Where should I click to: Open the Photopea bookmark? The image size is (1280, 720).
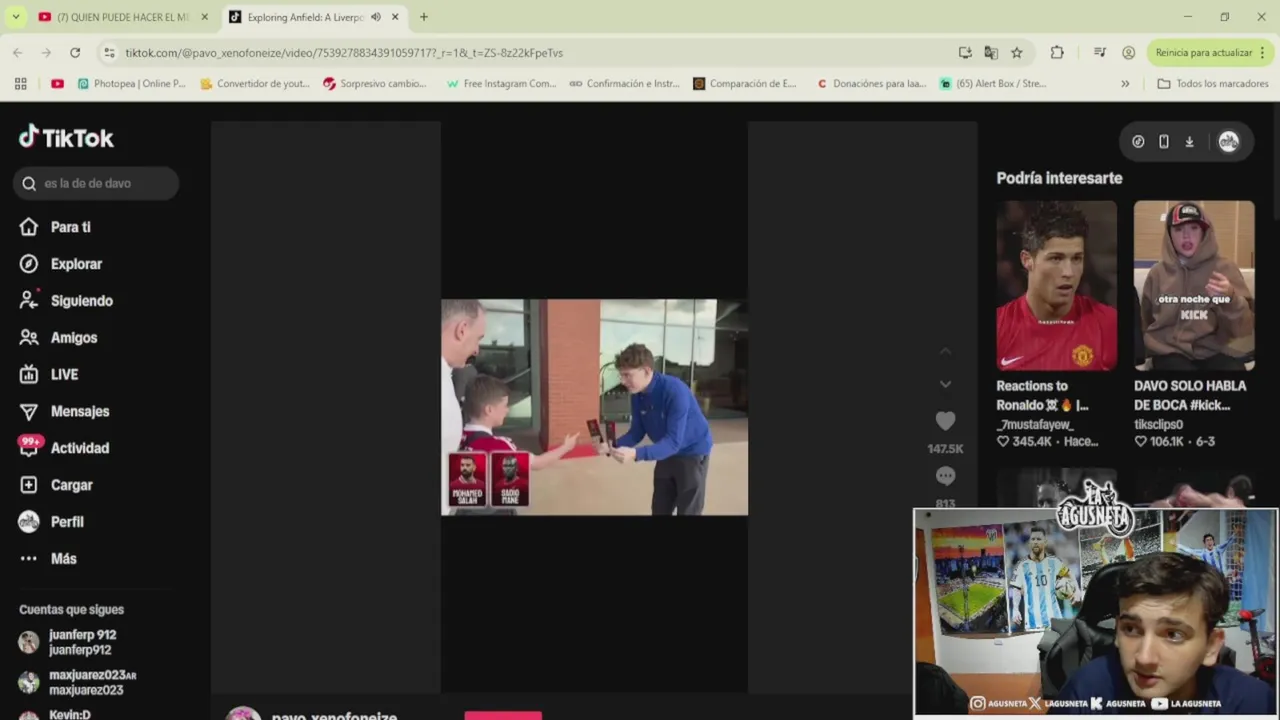click(132, 84)
